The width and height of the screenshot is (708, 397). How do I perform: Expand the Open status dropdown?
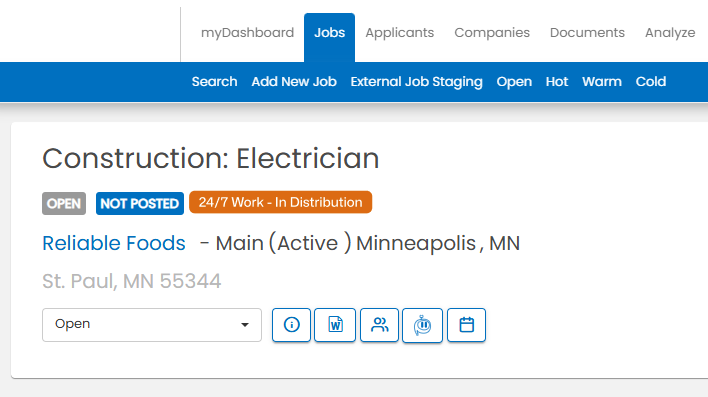(x=152, y=325)
